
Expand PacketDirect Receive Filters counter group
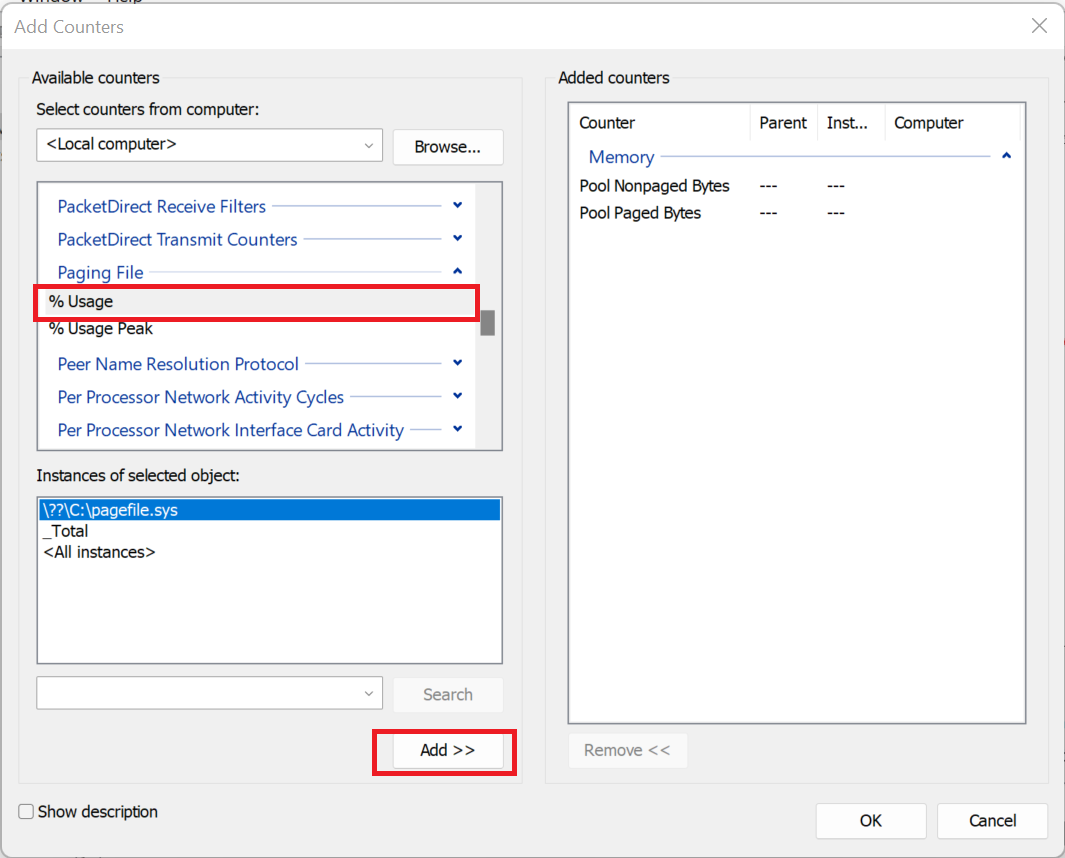(457, 206)
